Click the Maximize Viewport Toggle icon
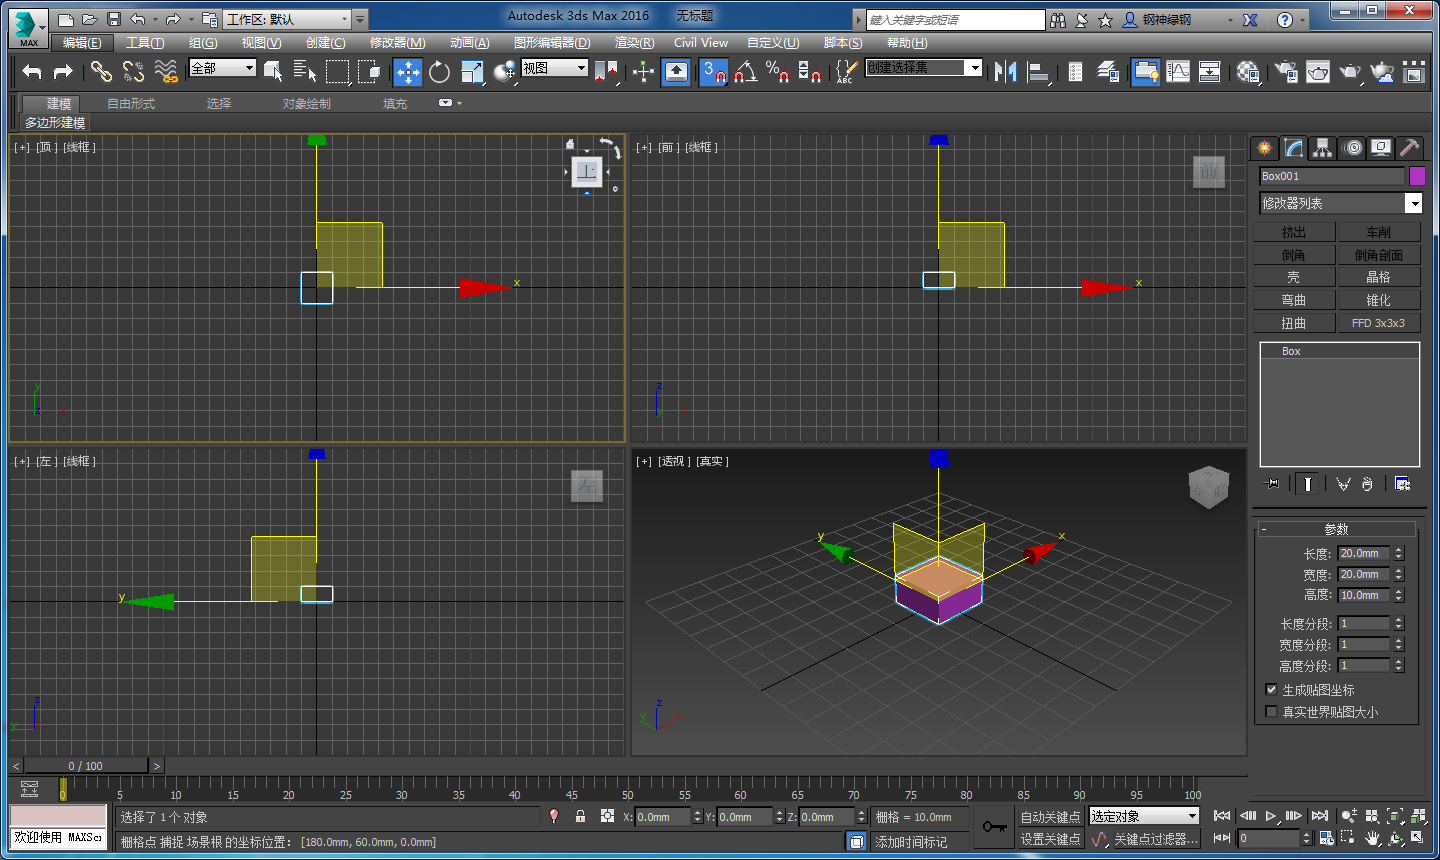The image size is (1440, 860). point(1417,838)
